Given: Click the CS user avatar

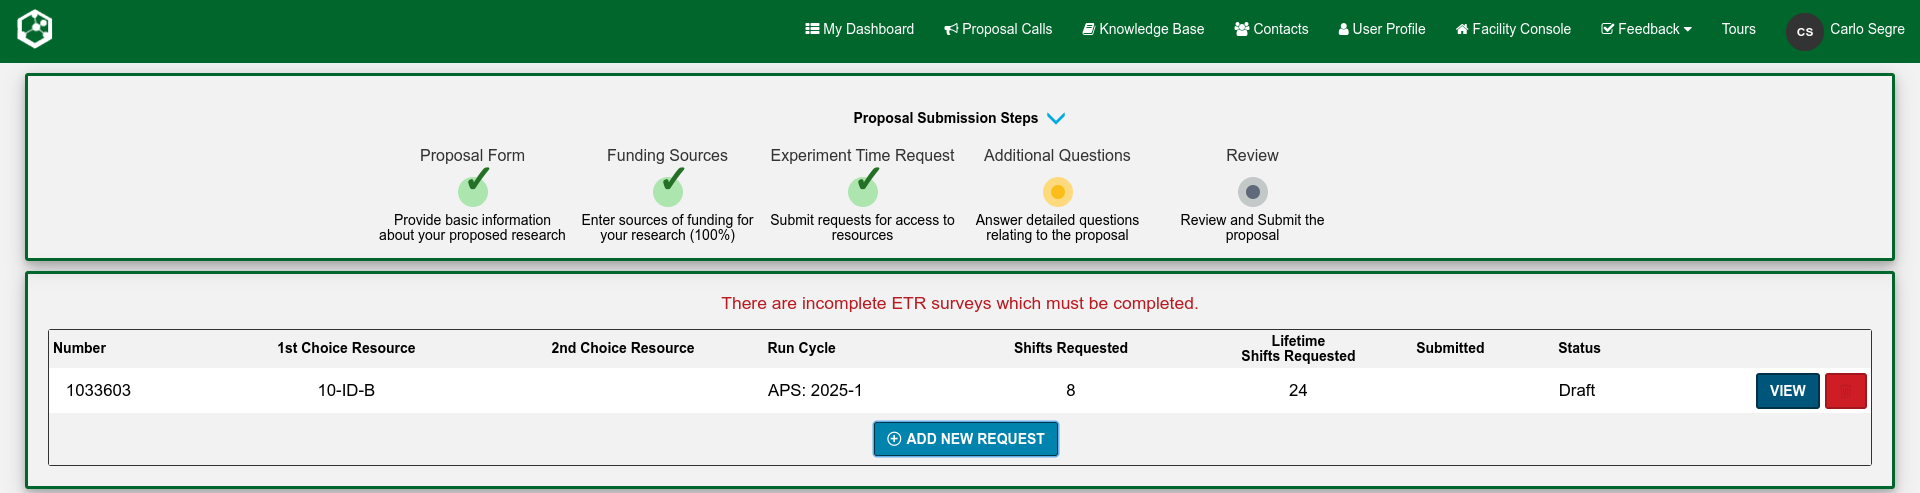Looking at the screenshot, I should (1804, 31).
